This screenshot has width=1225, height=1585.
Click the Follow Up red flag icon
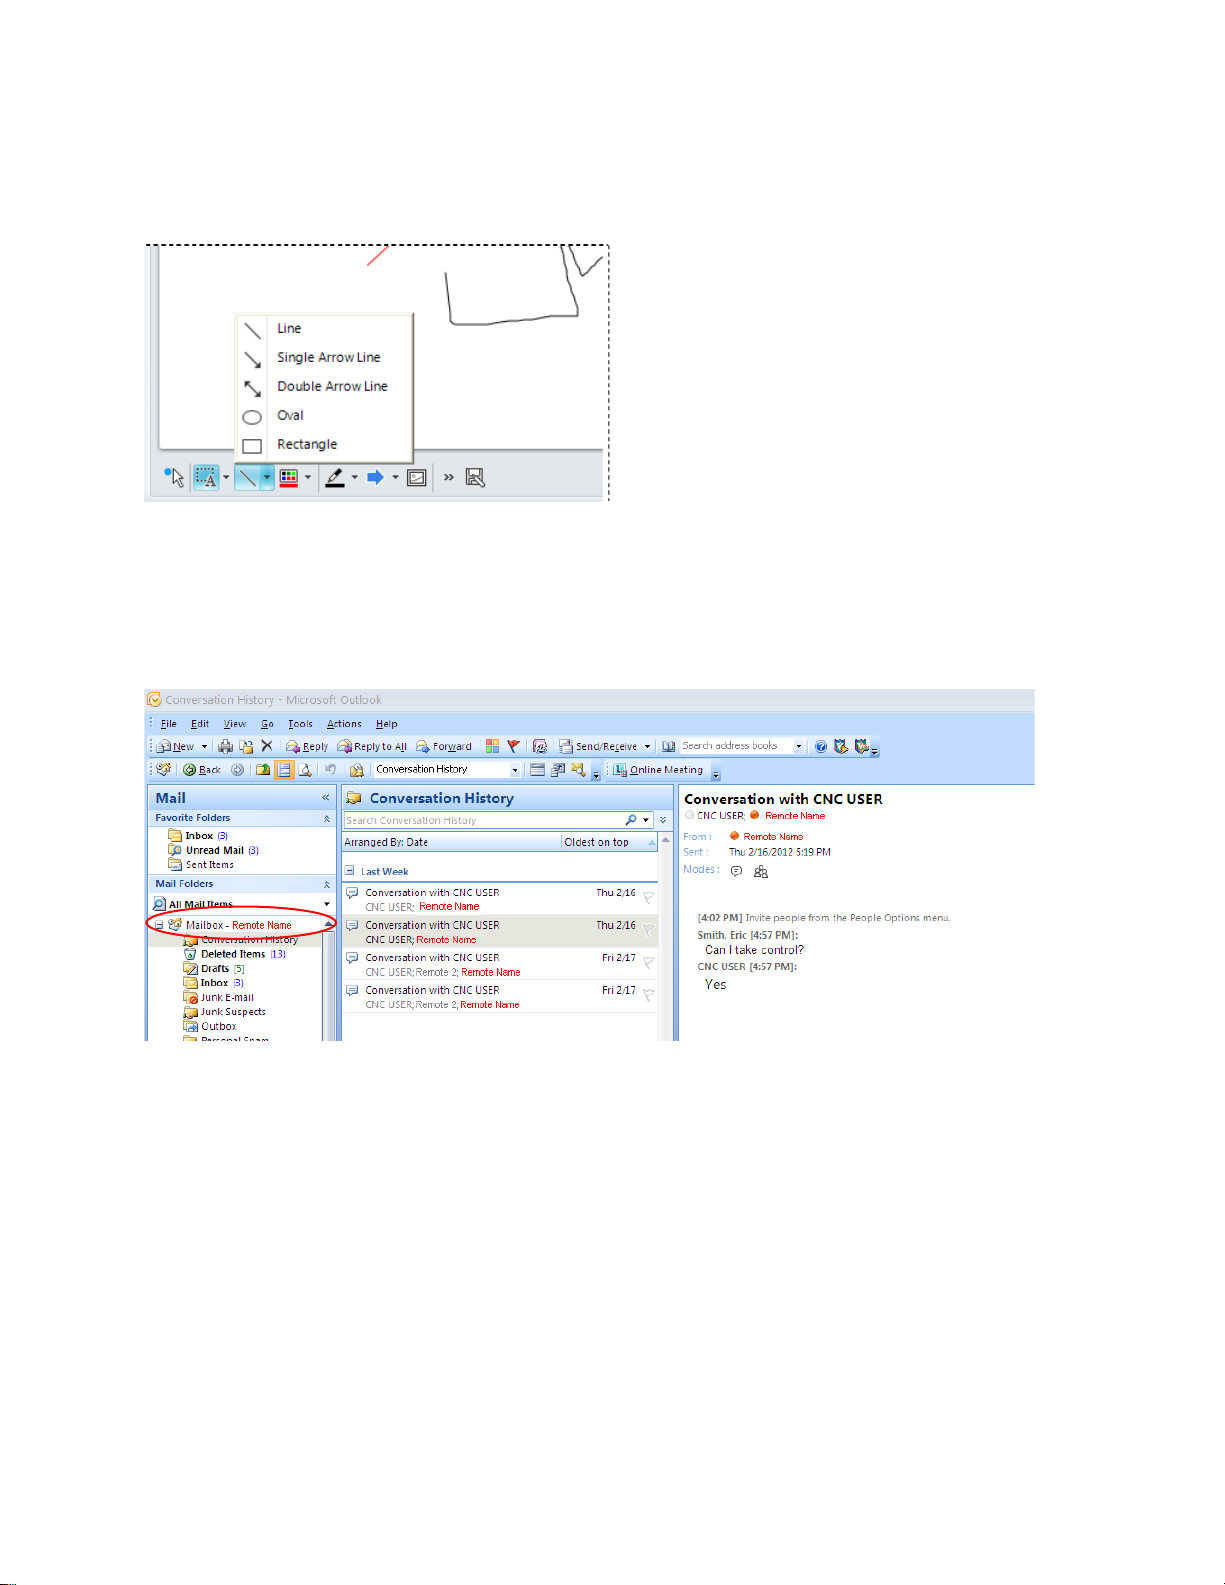[513, 746]
